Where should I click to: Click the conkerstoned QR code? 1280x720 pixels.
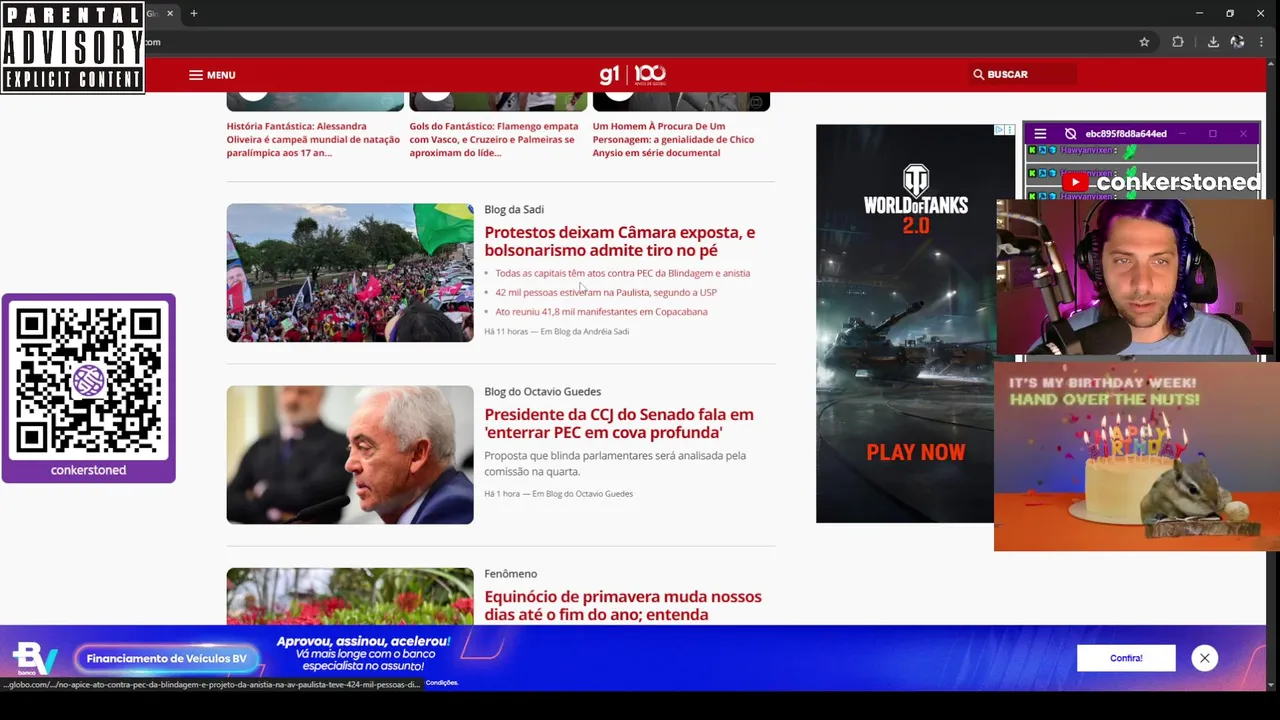coord(88,380)
